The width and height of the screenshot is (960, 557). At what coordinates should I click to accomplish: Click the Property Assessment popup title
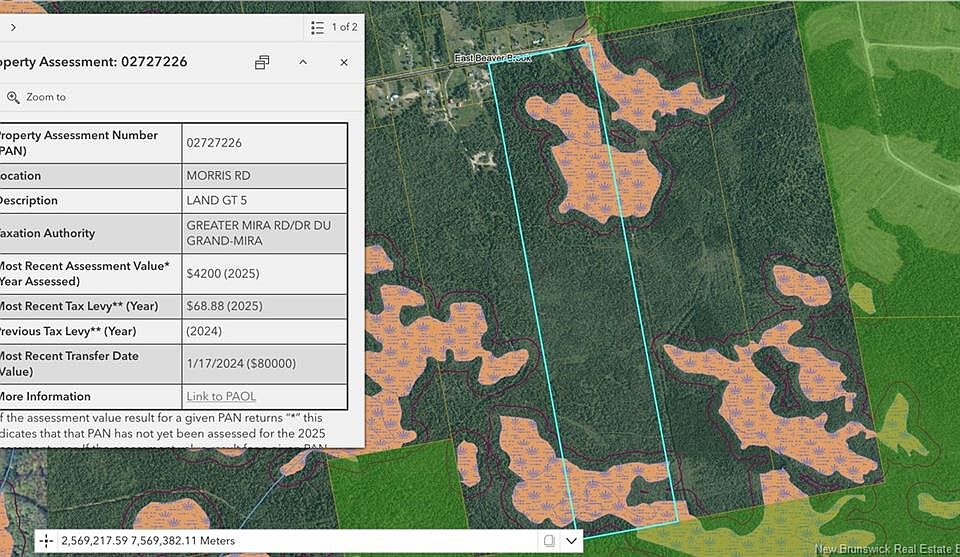[95, 62]
